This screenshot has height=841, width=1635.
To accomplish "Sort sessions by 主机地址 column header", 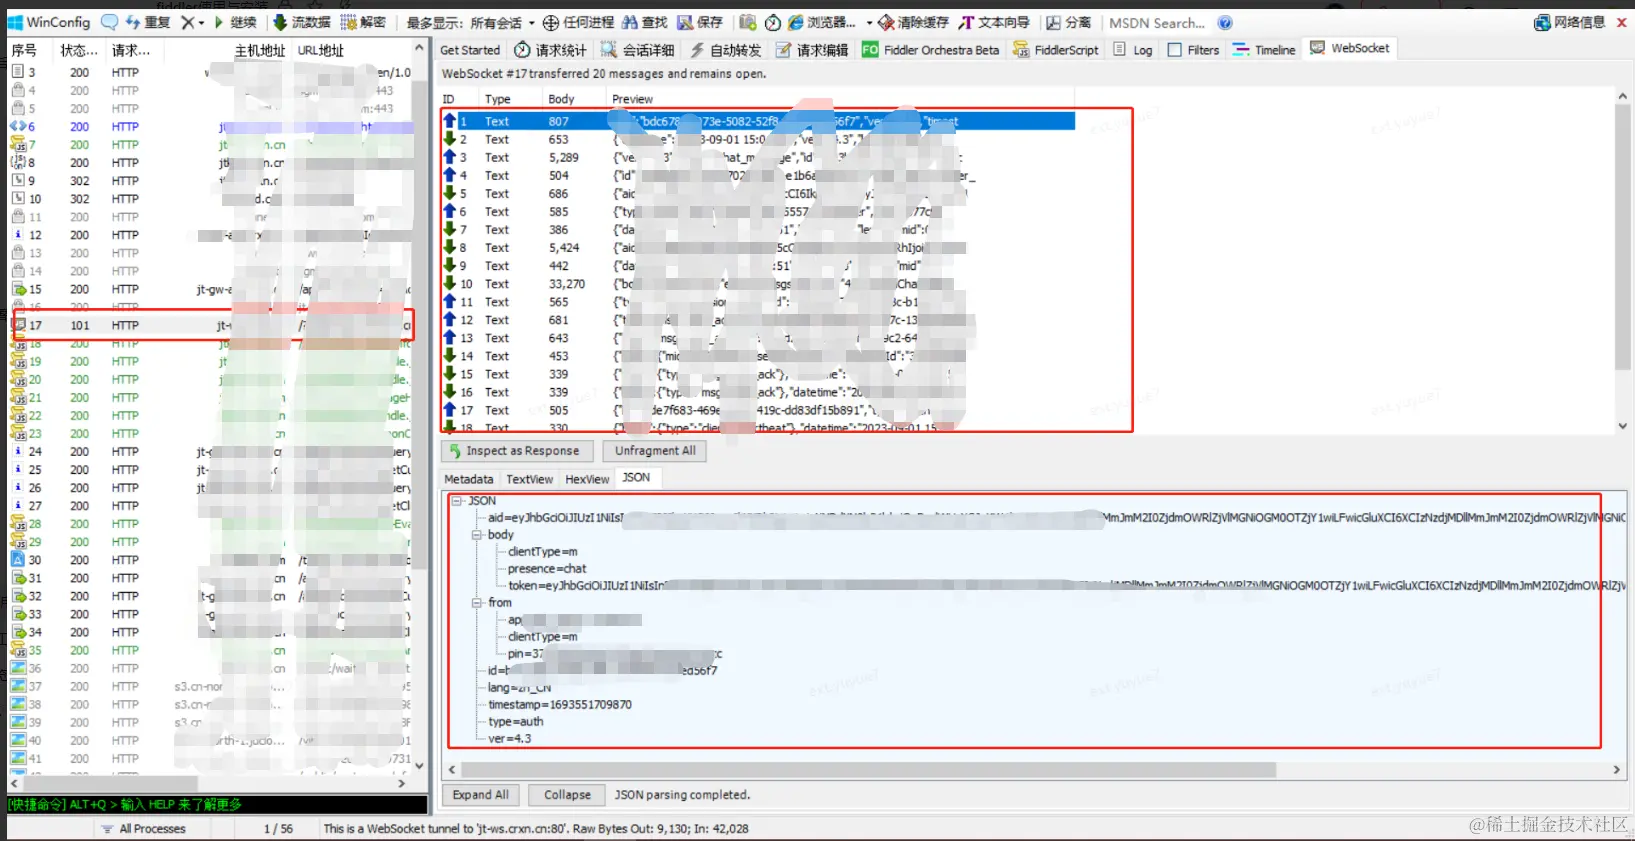I will click(x=260, y=50).
